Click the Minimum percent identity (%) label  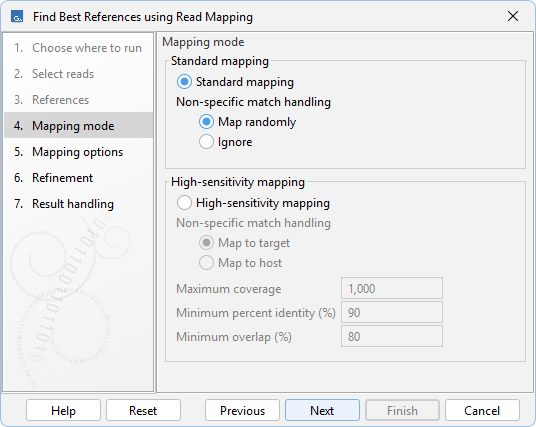(256, 313)
